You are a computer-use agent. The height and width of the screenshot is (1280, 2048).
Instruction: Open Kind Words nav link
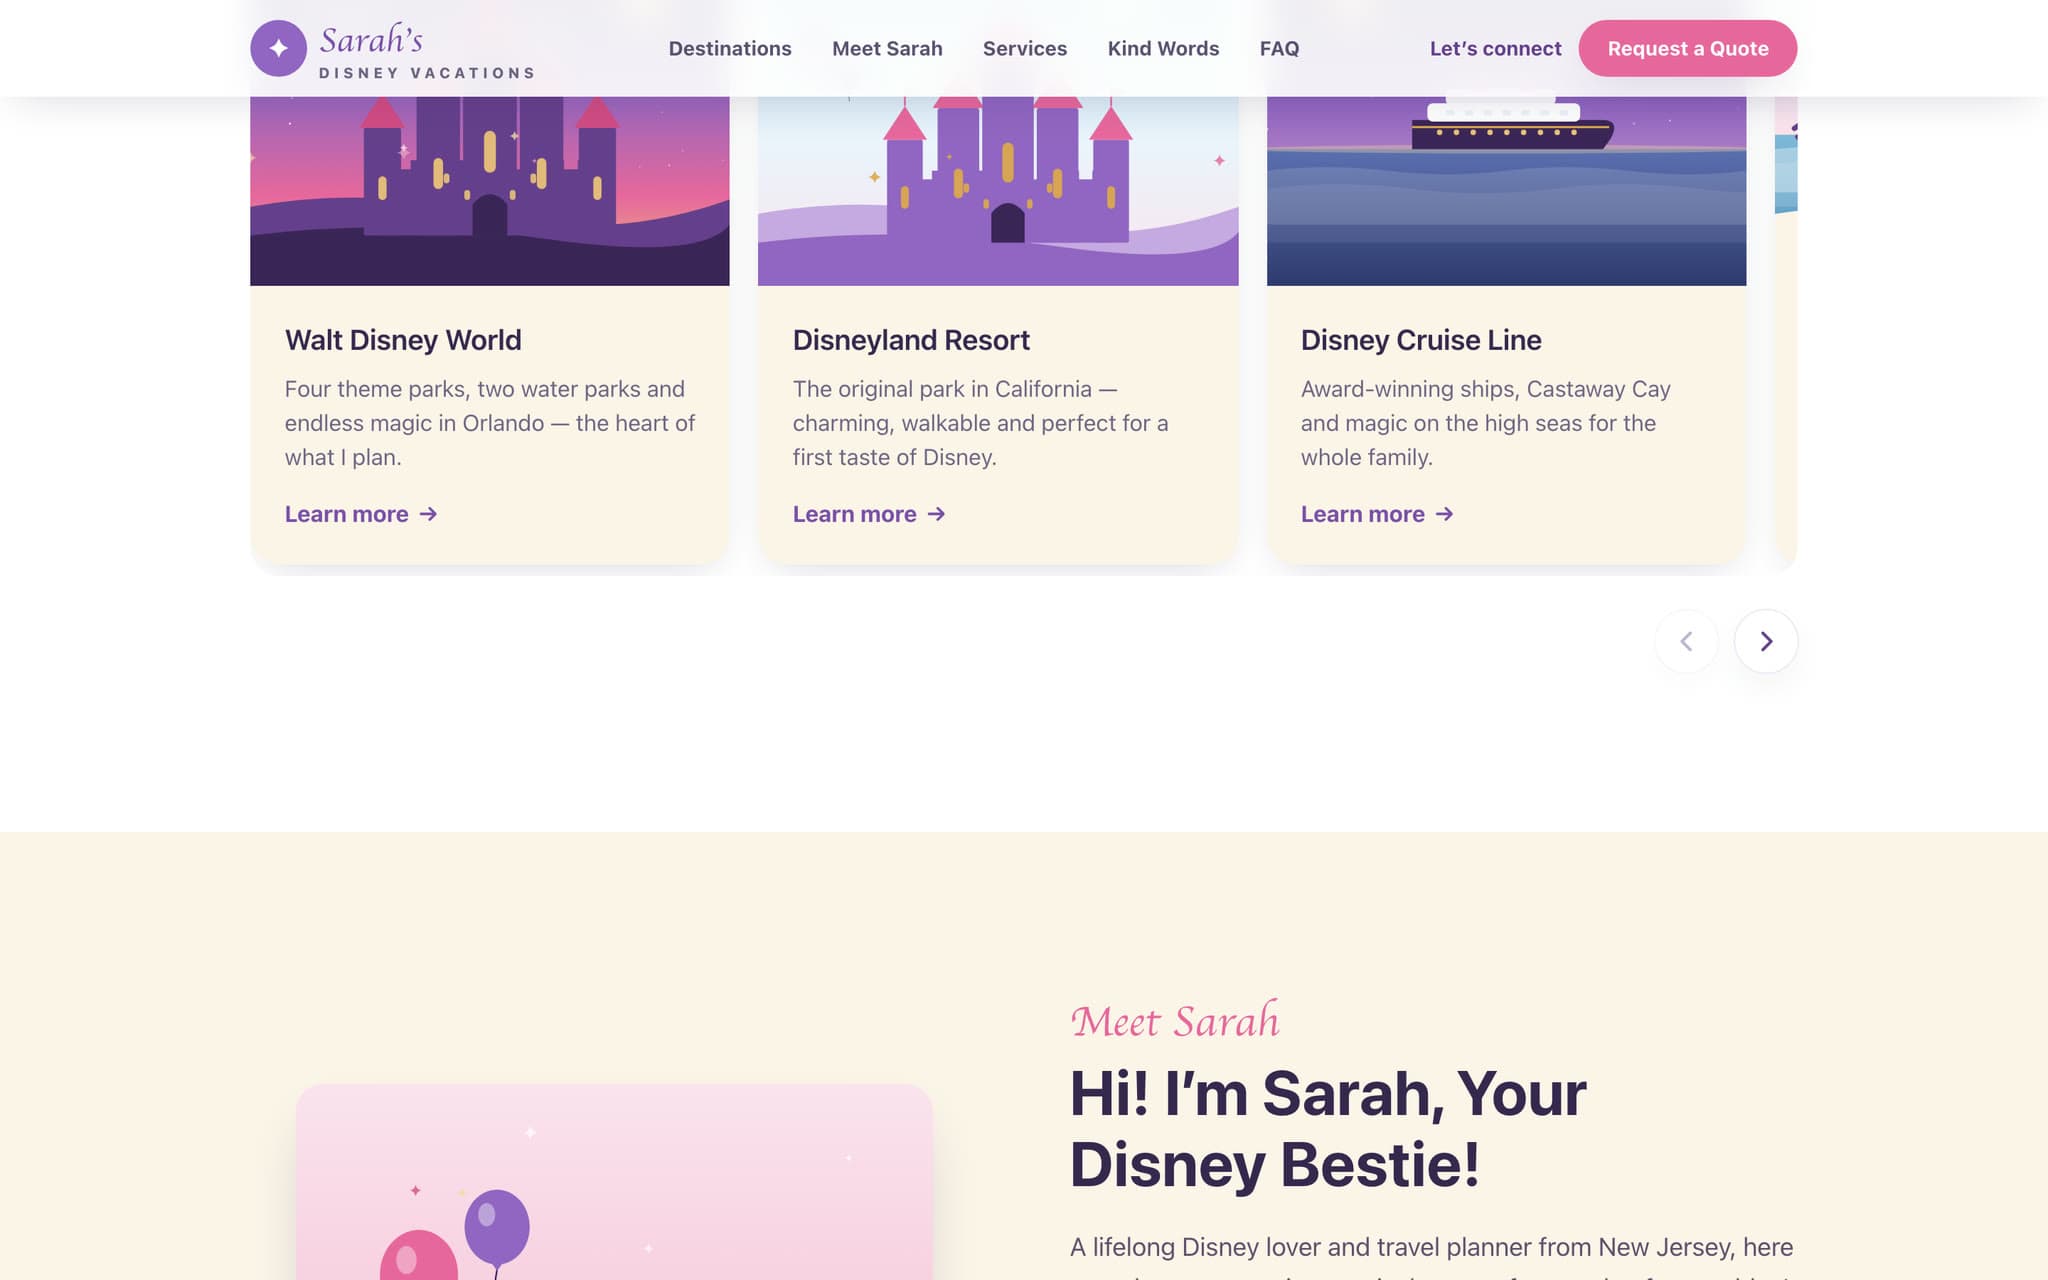[1163, 48]
